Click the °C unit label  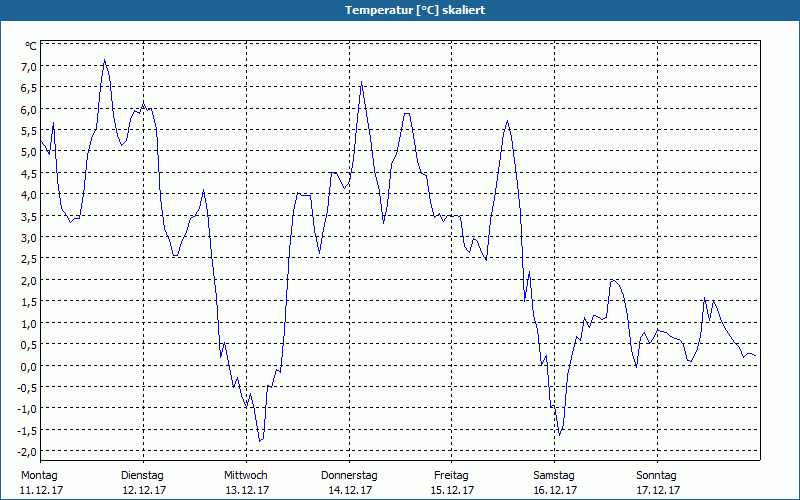pos(31,46)
